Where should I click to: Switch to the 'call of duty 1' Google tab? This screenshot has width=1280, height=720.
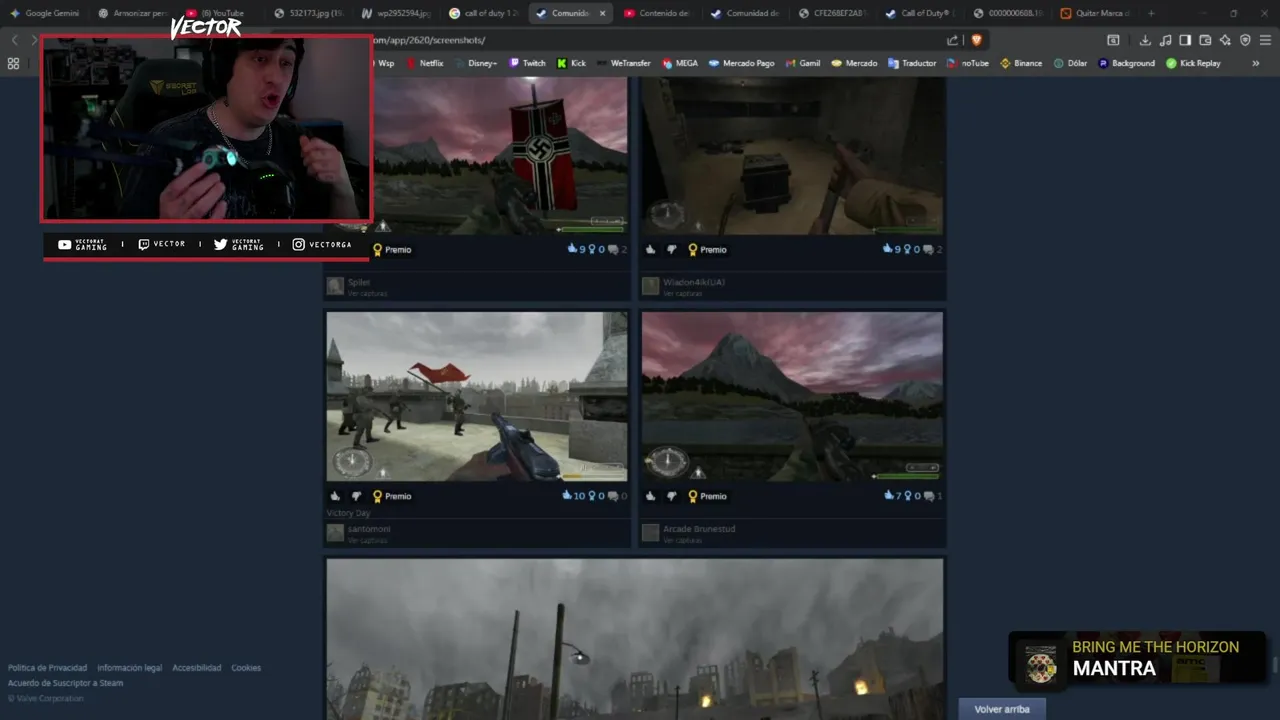[484, 13]
